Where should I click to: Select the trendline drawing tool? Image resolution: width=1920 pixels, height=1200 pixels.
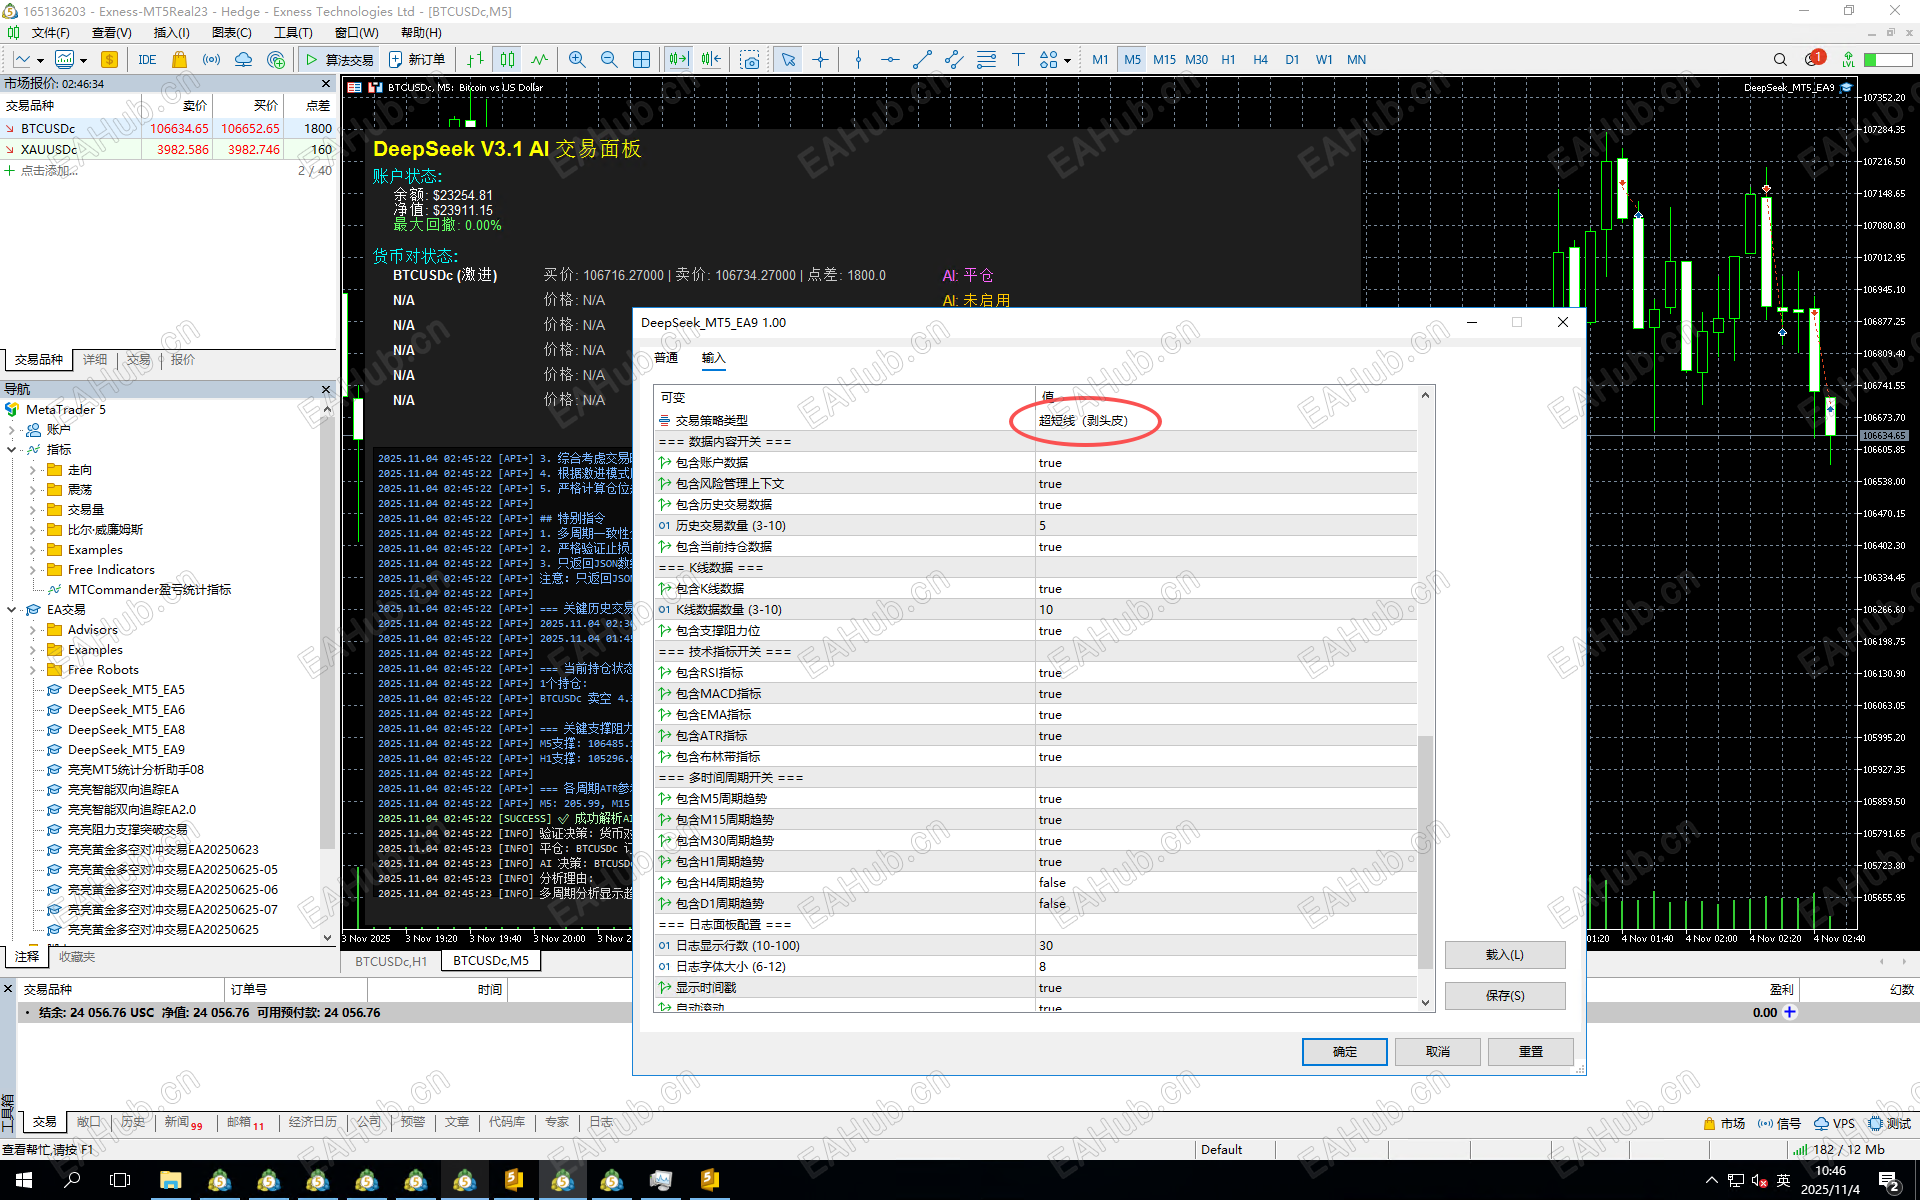point(922,60)
